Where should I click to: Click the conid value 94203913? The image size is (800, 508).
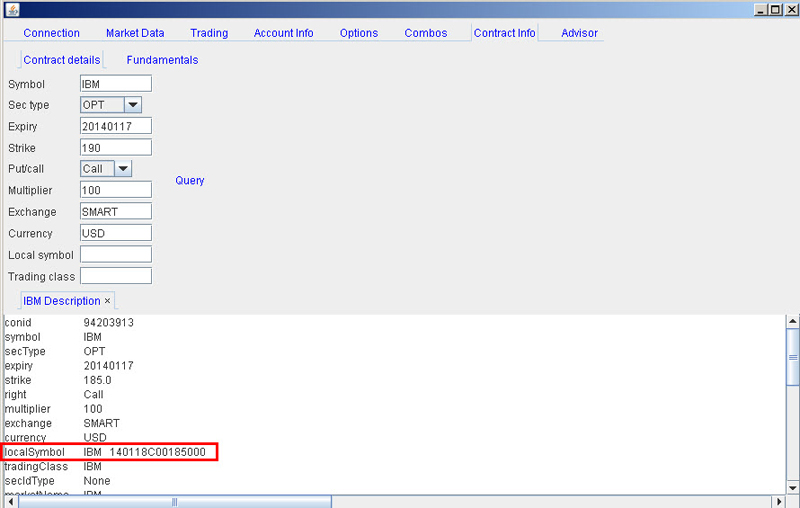(109, 323)
